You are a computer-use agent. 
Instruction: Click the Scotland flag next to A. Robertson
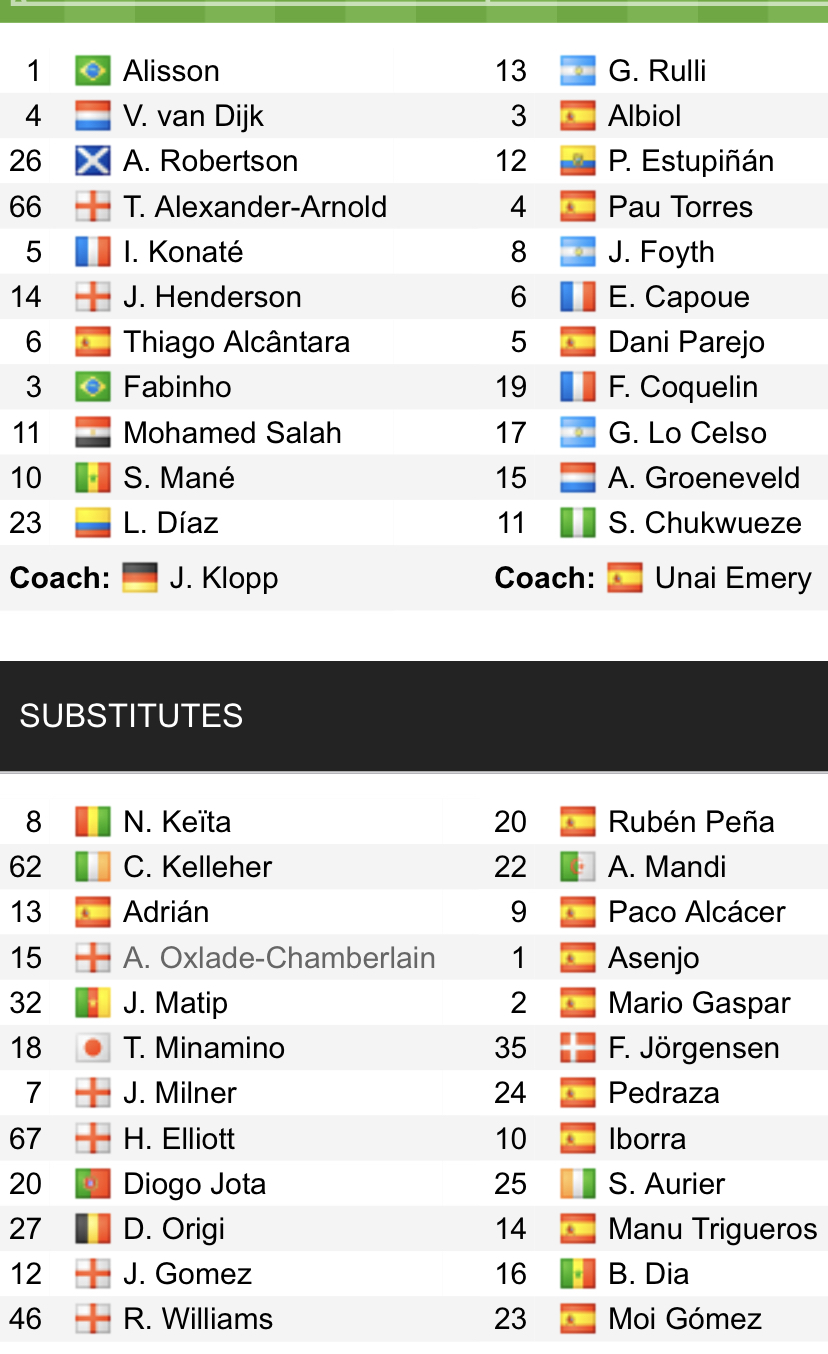[x=92, y=161]
